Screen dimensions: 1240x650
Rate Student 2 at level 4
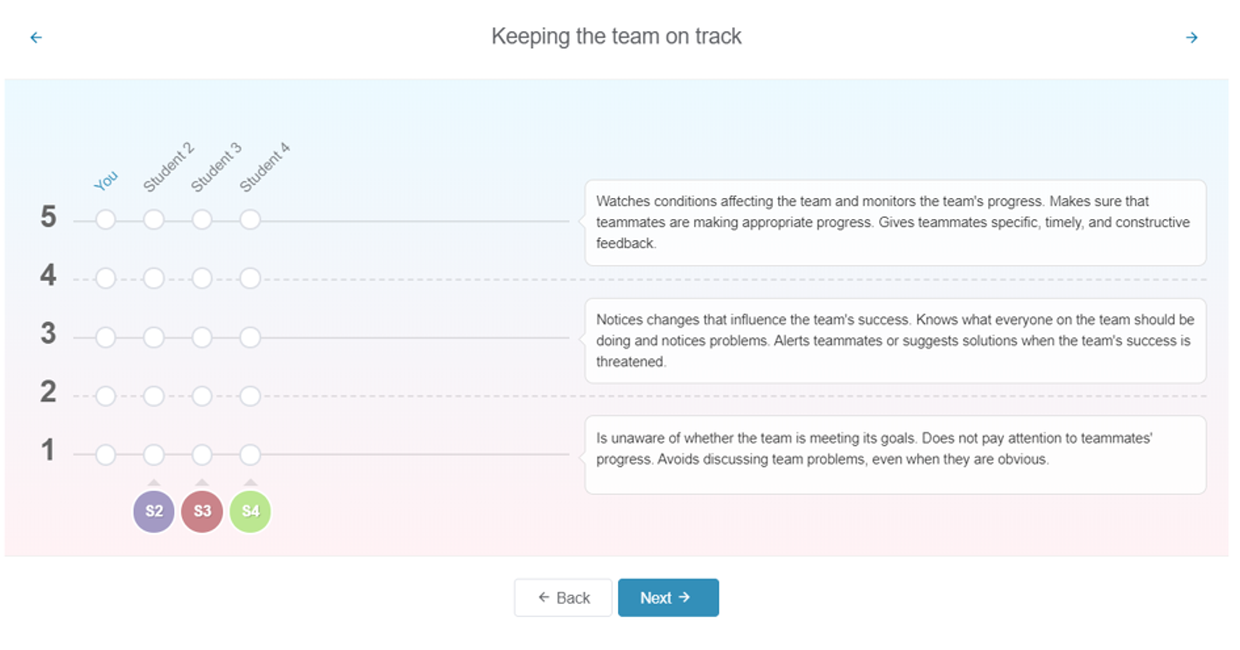(154, 279)
